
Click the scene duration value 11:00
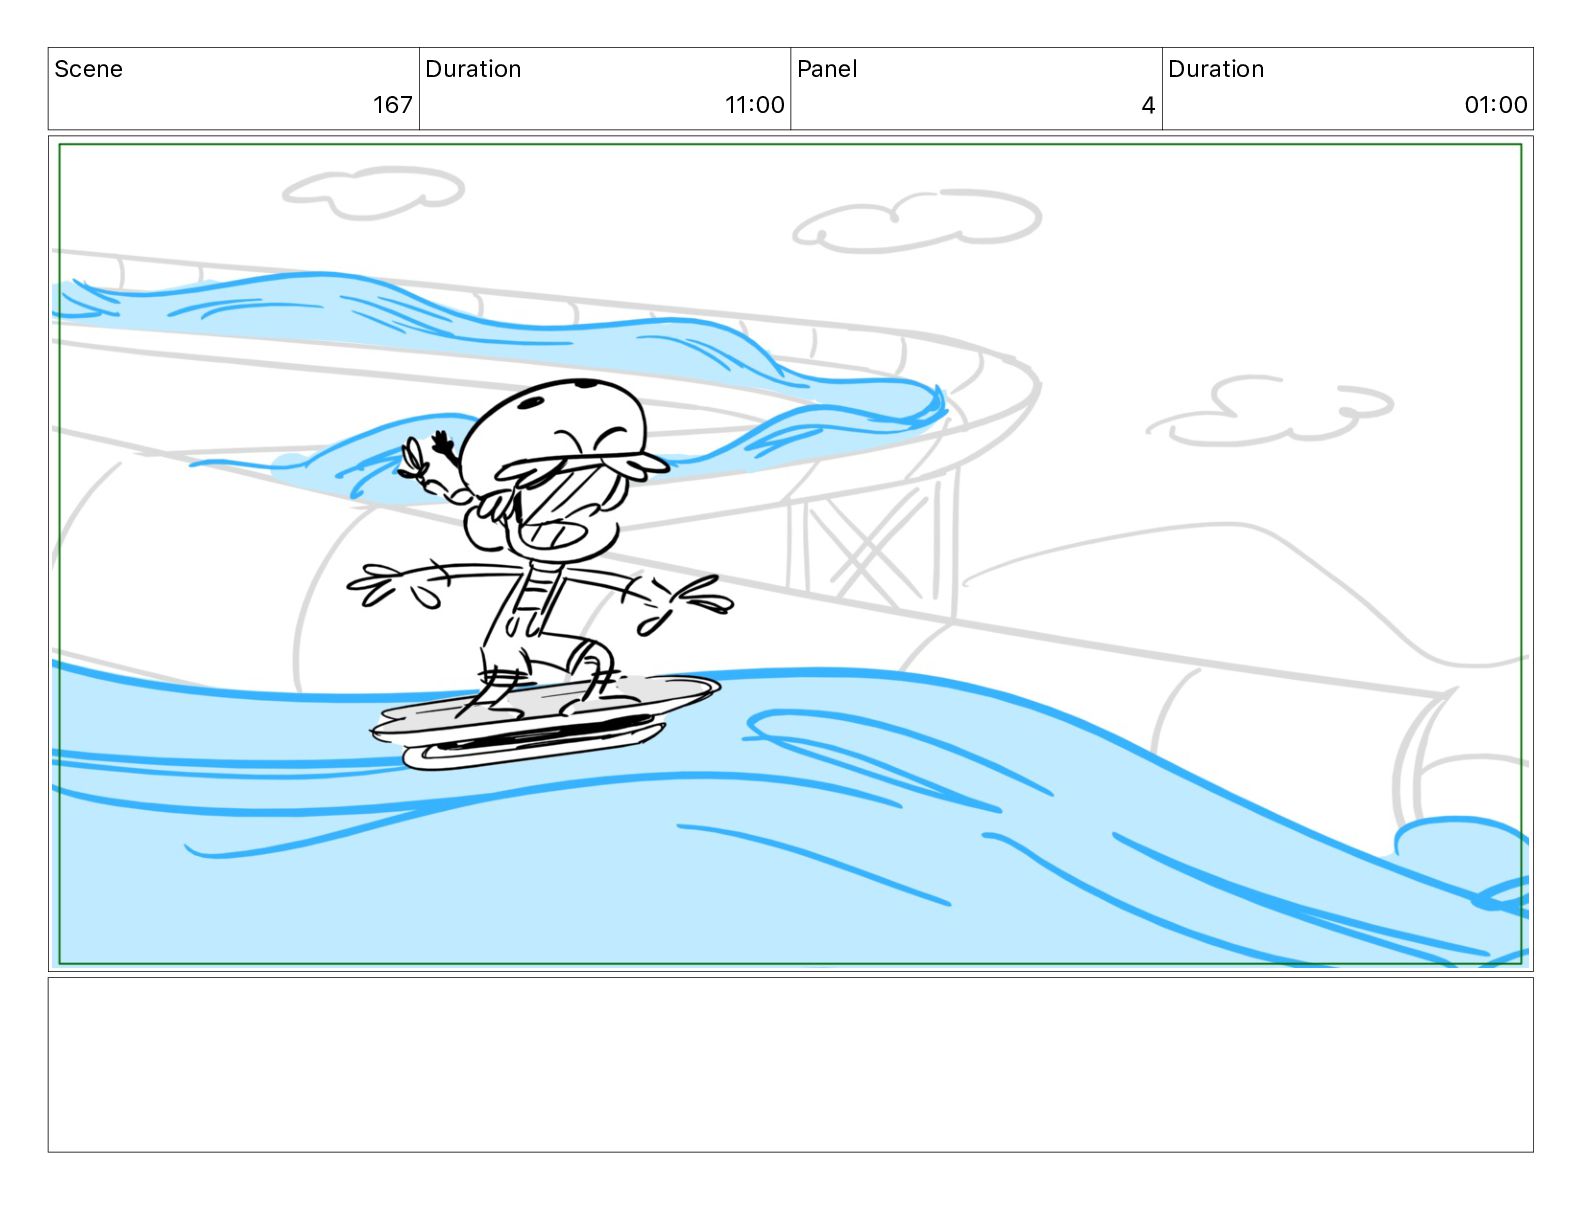tap(755, 105)
